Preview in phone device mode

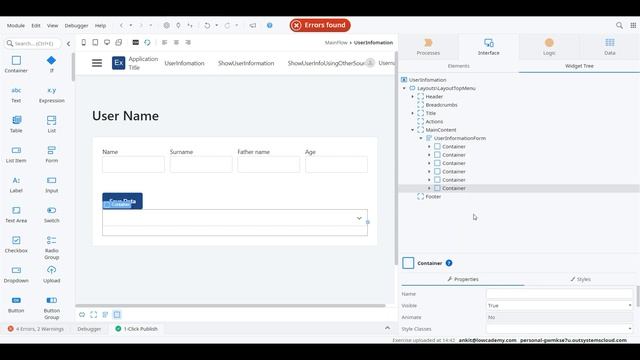[x=84, y=42]
